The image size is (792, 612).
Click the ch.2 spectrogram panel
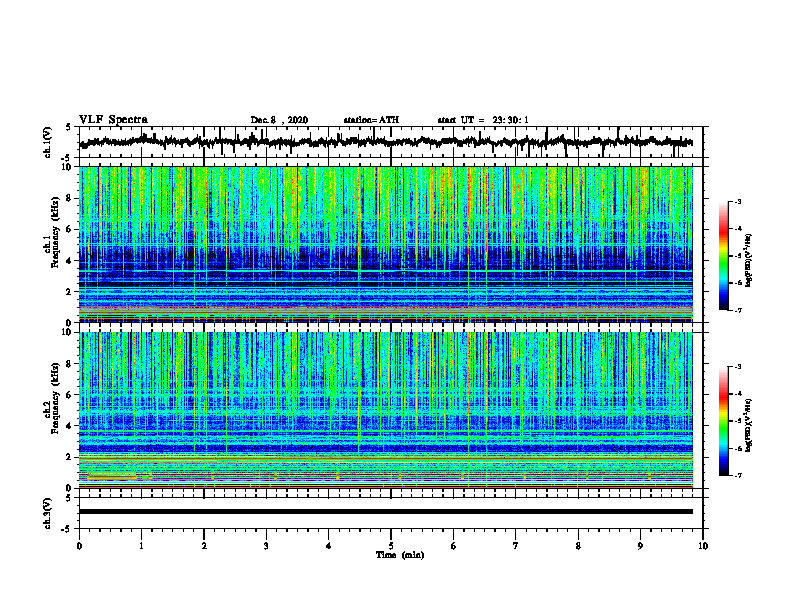tap(386, 410)
